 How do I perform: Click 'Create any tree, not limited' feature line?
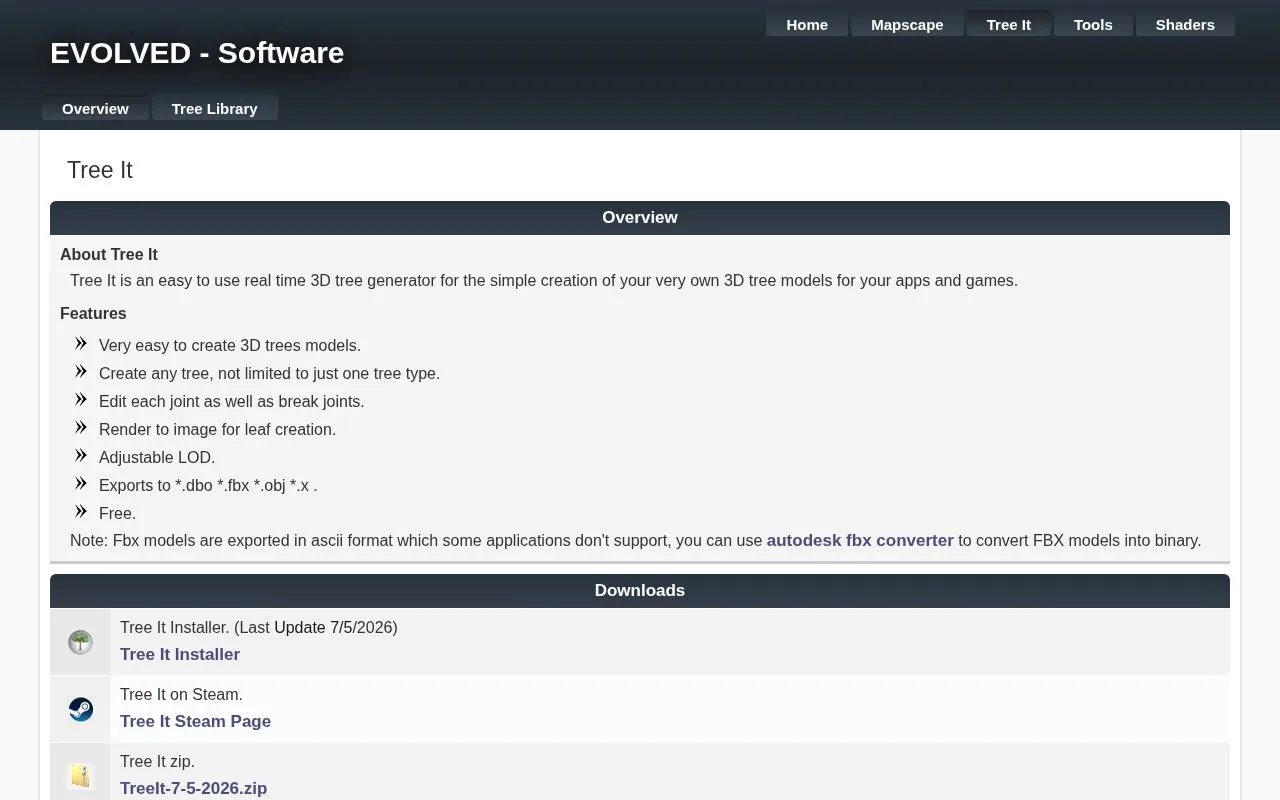click(x=269, y=373)
